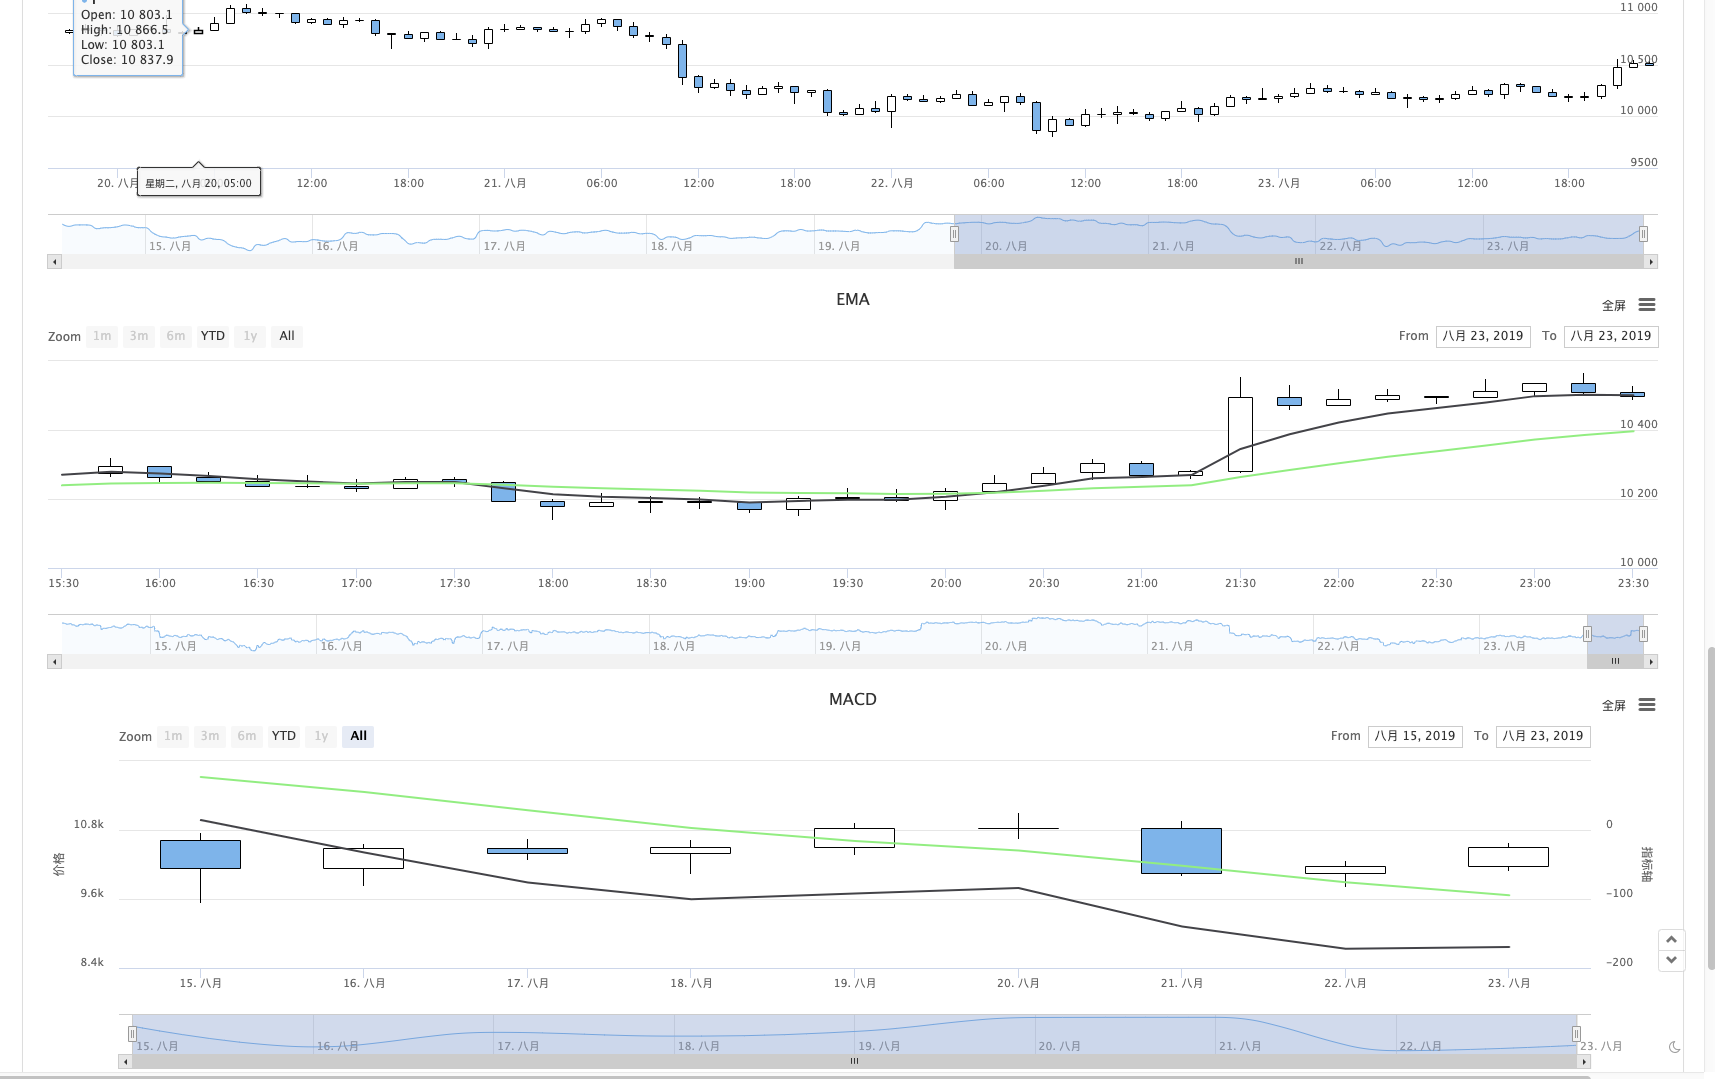
Task: Open the MACD chart hamburger menu
Action: [1647, 705]
